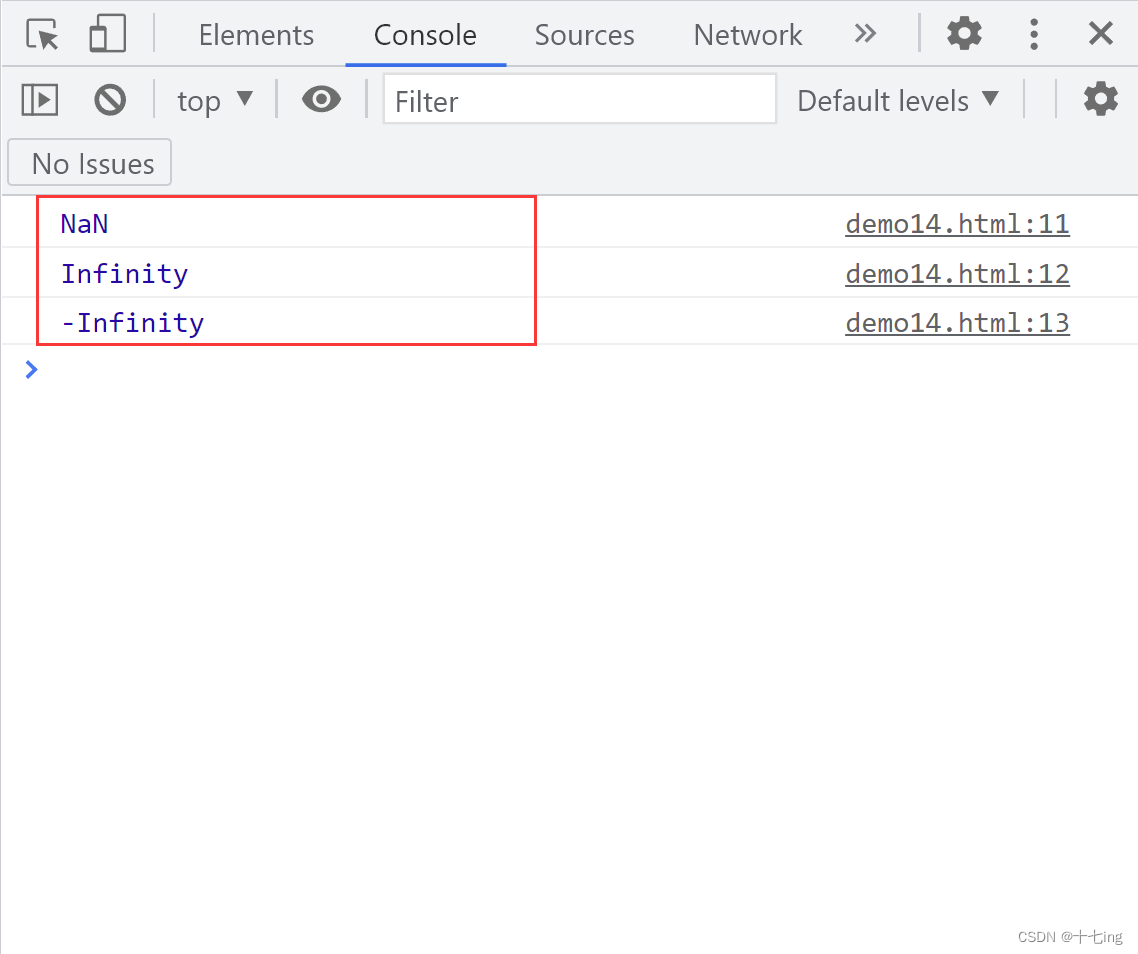
Task: Select the Infinity console output
Action: pos(124,274)
